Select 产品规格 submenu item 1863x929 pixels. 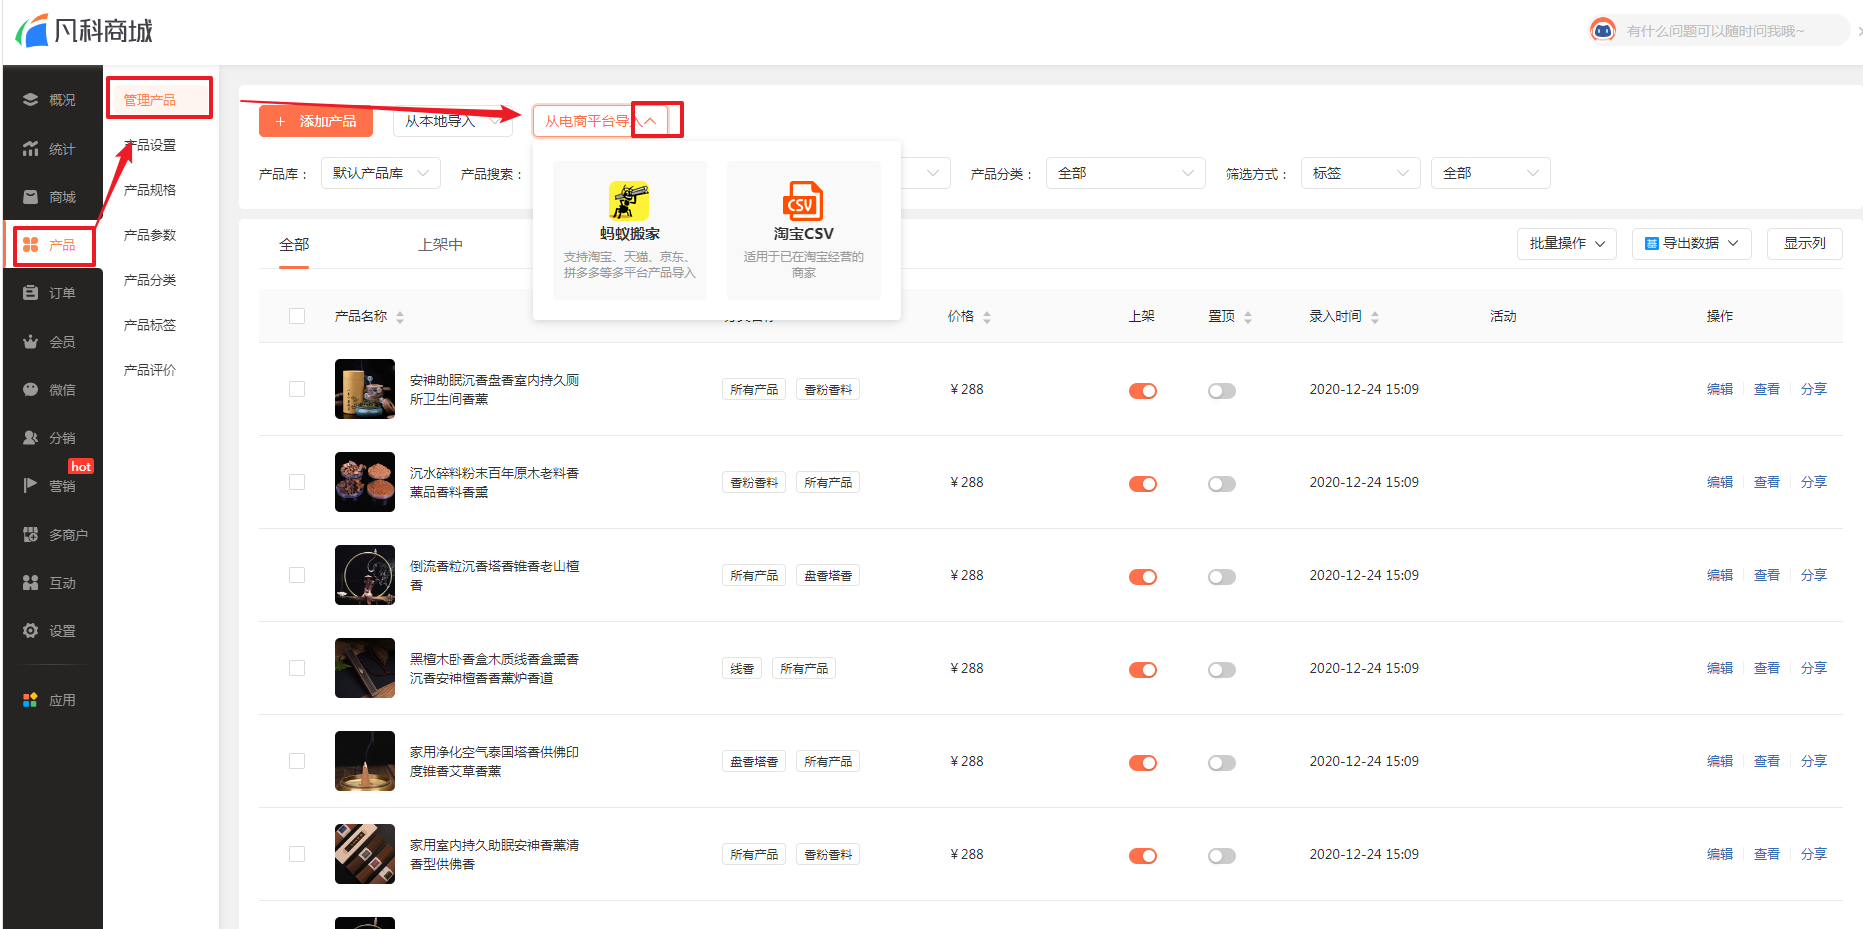[x=150, y=190]
